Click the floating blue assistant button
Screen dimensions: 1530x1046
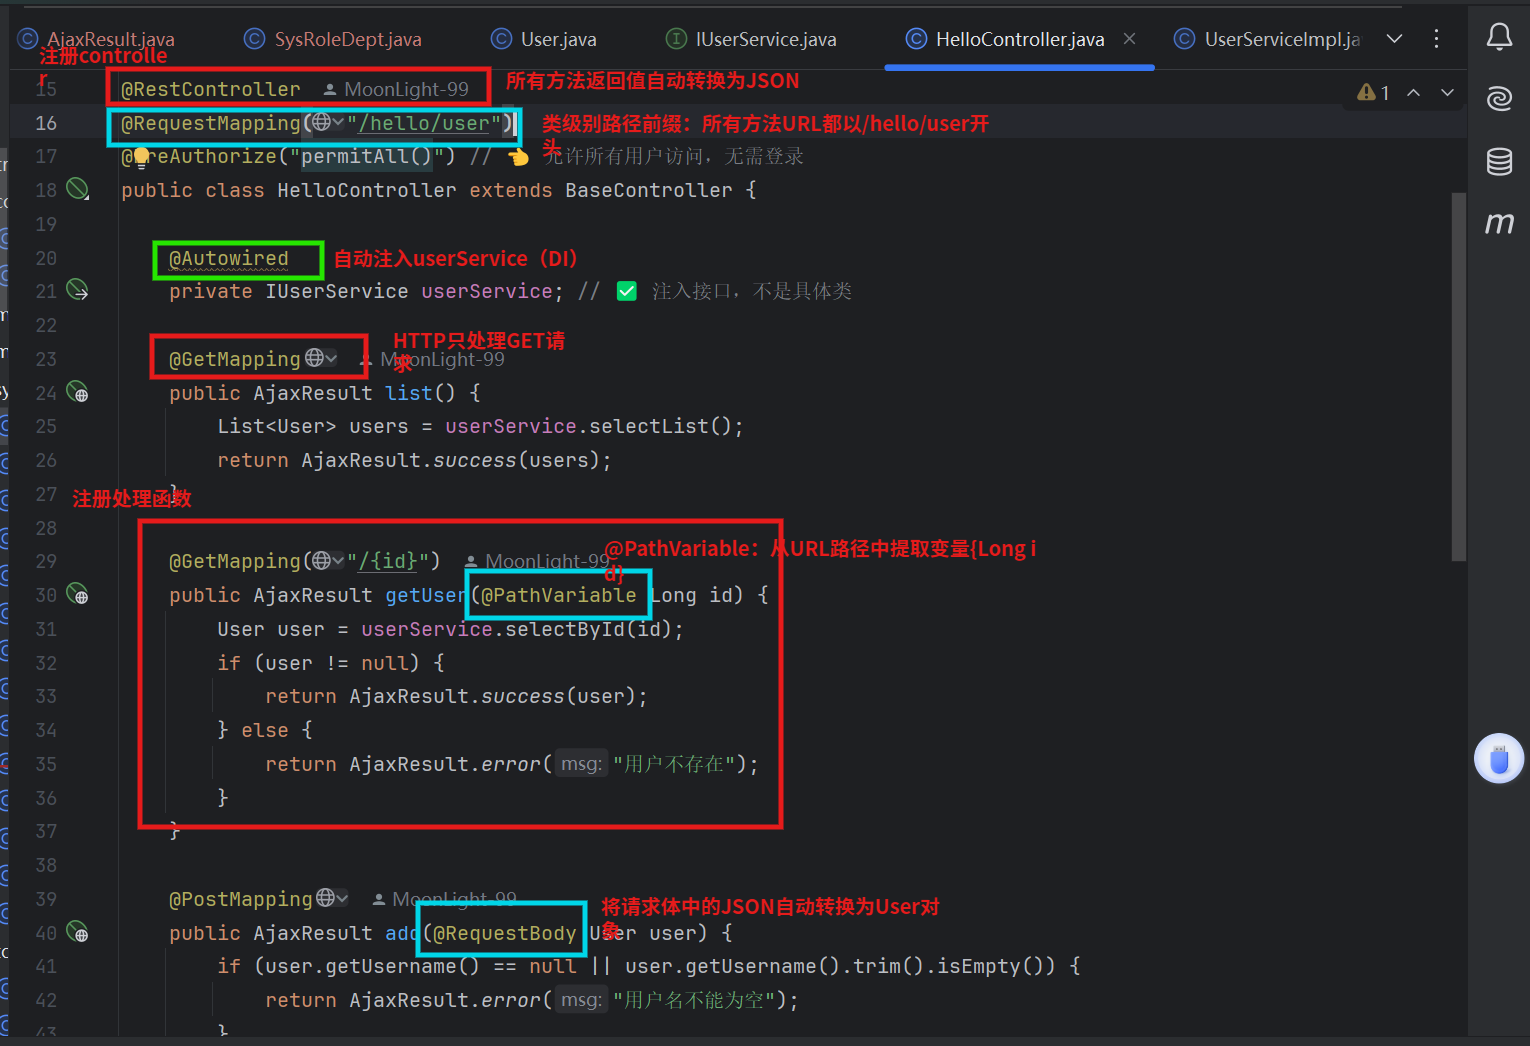(1499, 759)
